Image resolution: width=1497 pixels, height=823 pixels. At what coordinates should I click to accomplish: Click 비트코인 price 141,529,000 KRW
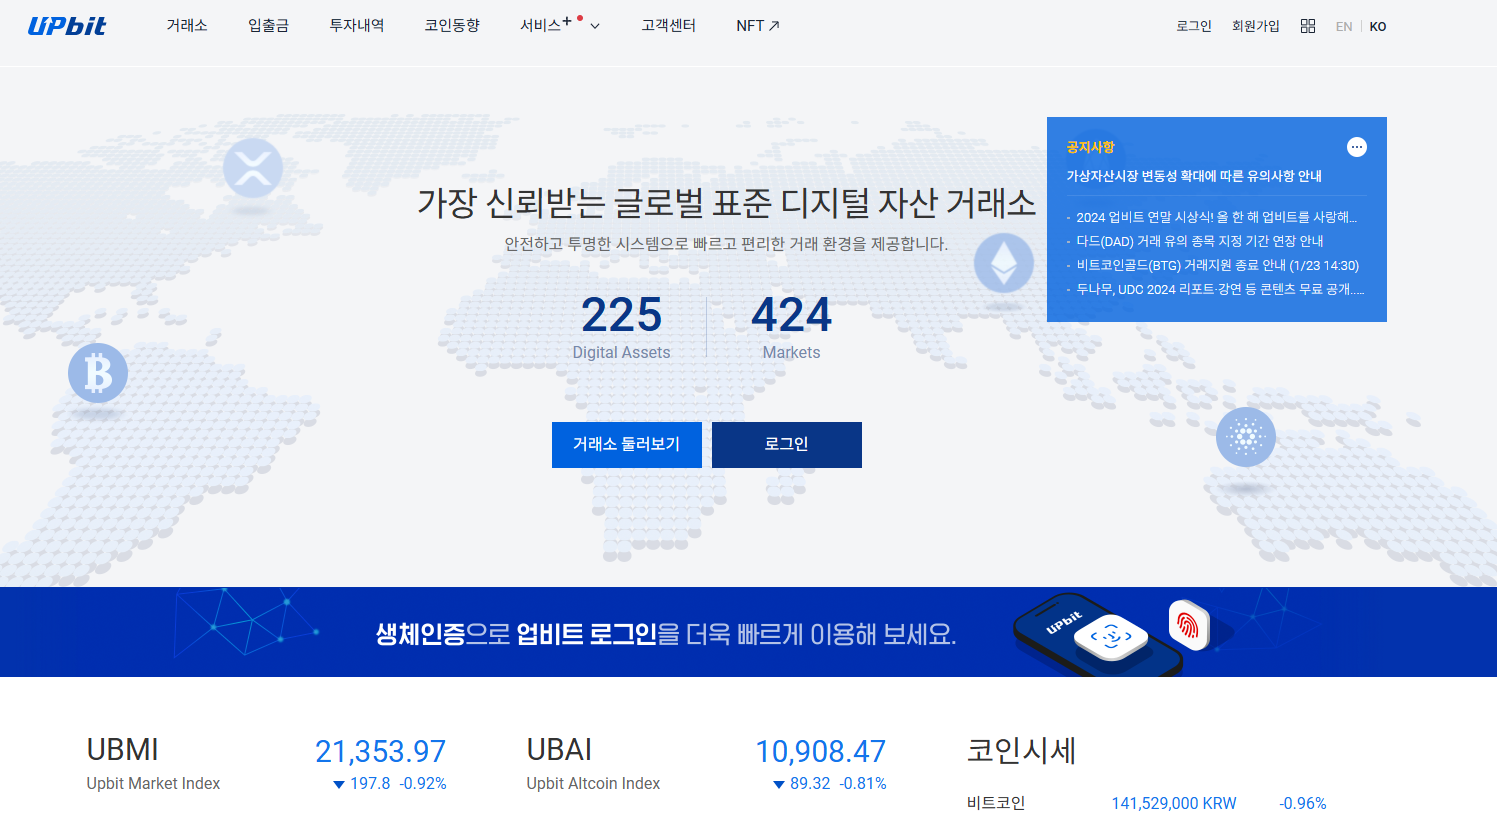(1174, 804)
